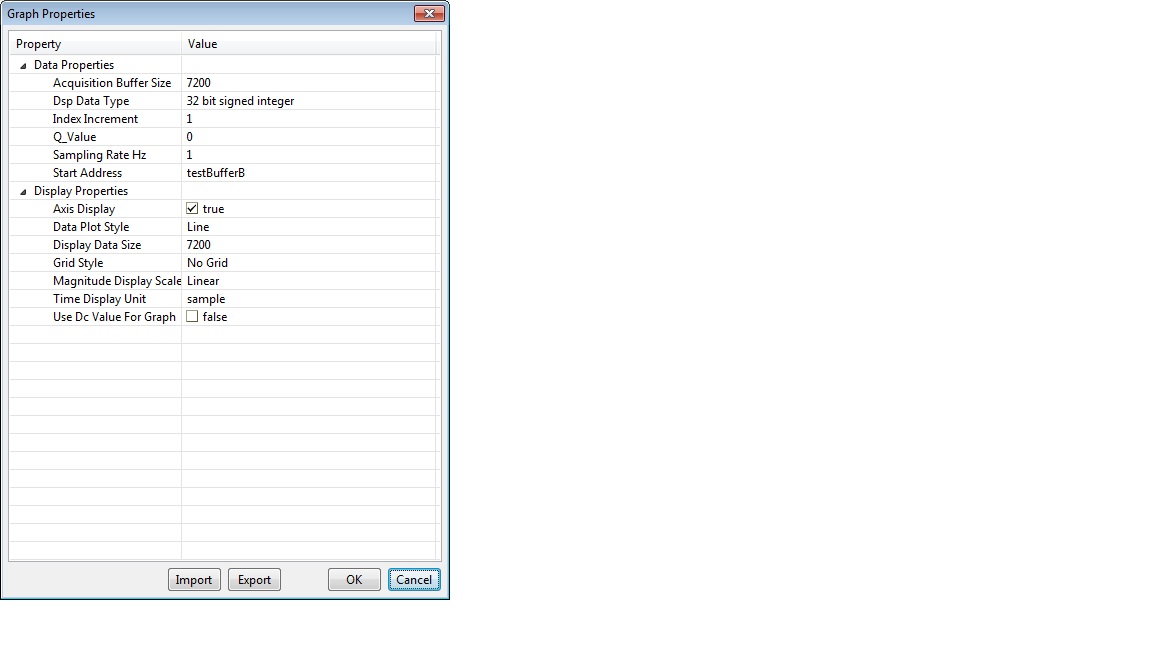Image resolution: width=1152 pixels, height=648 pixels.
Task: Select the Index Increment value field
Action: coord(310,119)
